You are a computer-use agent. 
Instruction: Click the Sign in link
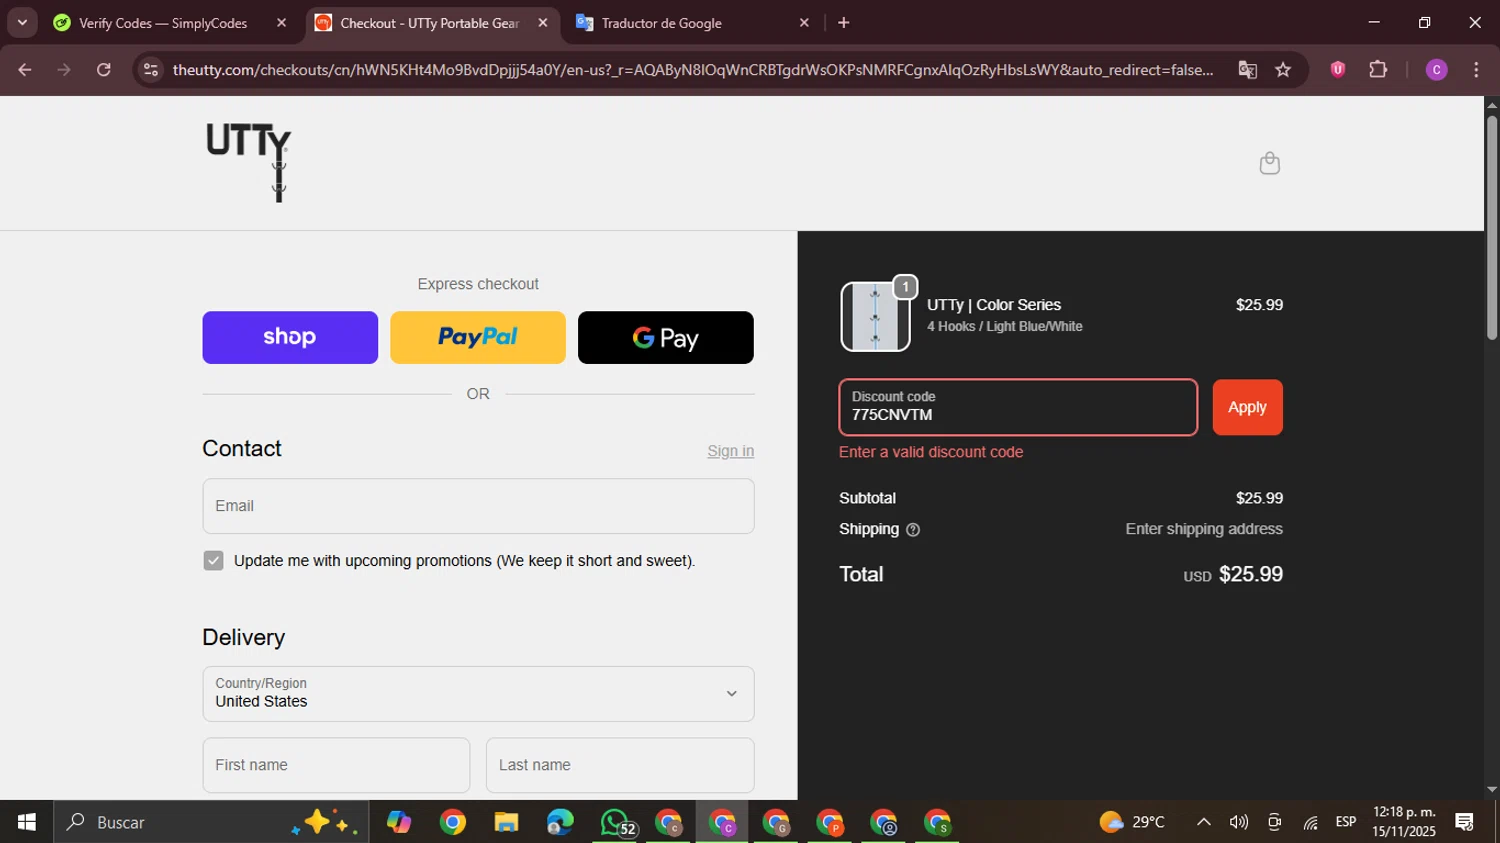(731, 451)
